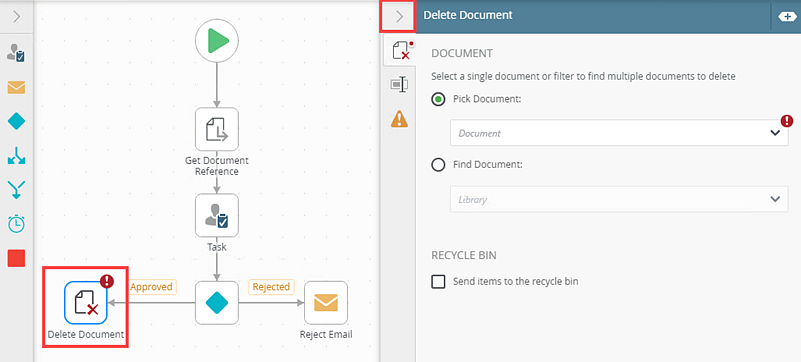The width and height of the screenshot is (801, 362).
Task: Pick the teal Decision diamond in toolbox
Action: pos(16,122)
